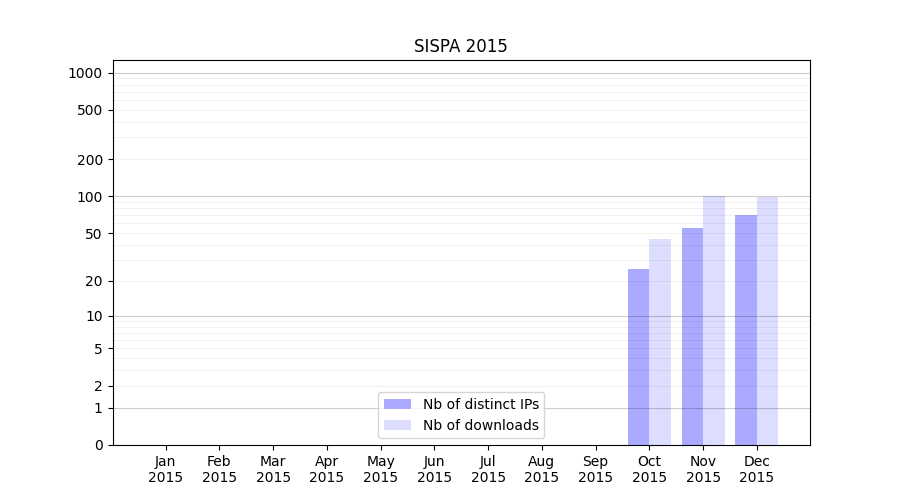Click the Dec 2015 downloads bar
Image resolution: width=900 pixels, height=500 pixels.
[767, 320]
